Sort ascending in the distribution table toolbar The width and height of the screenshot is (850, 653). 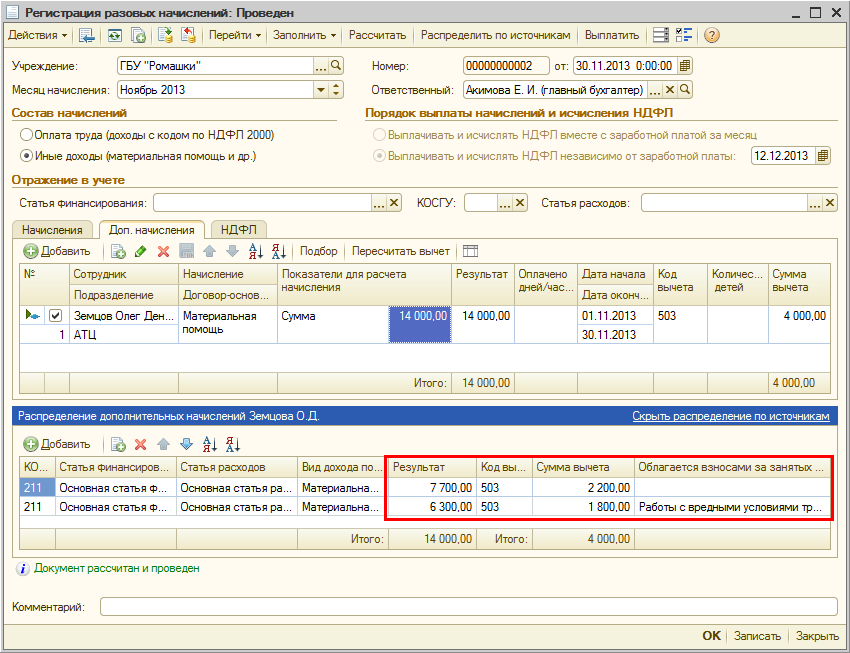click(x=210, y=444)
